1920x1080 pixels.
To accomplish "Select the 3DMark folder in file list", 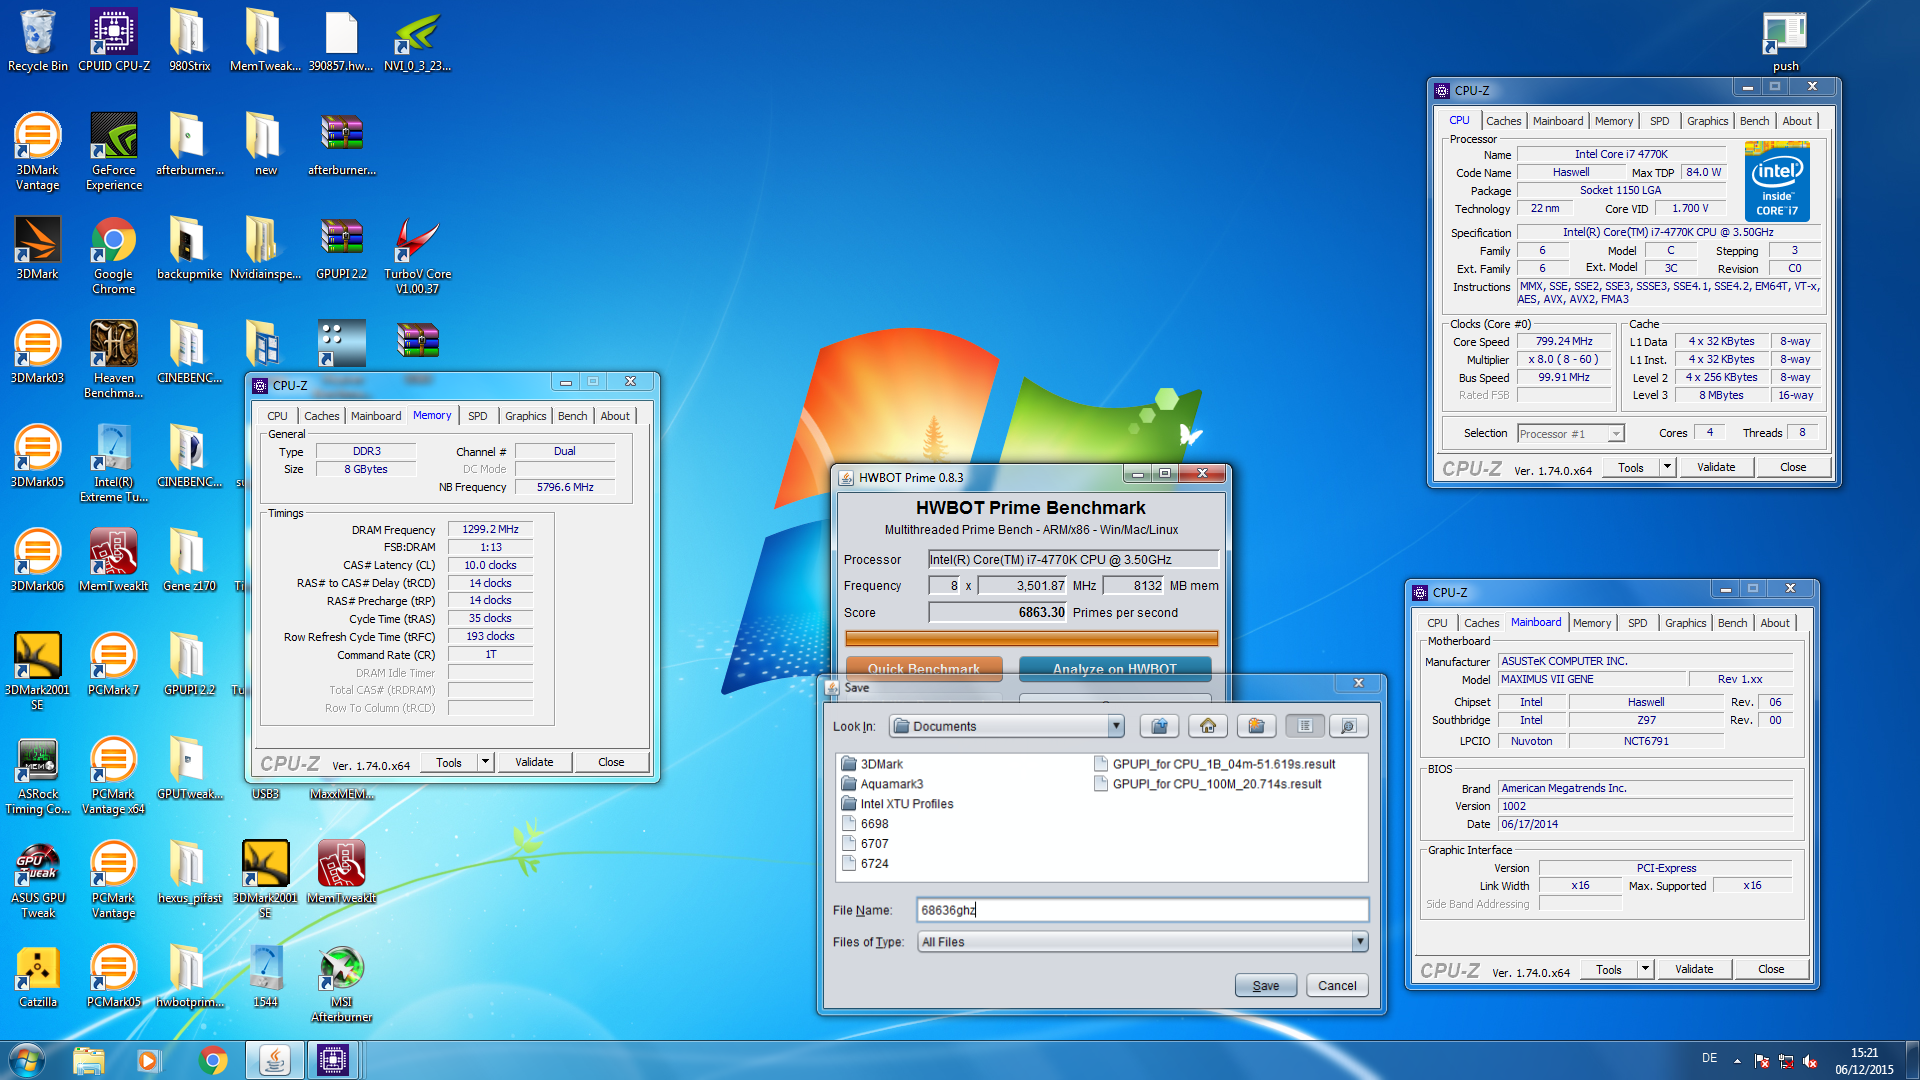I will [872, 764].
